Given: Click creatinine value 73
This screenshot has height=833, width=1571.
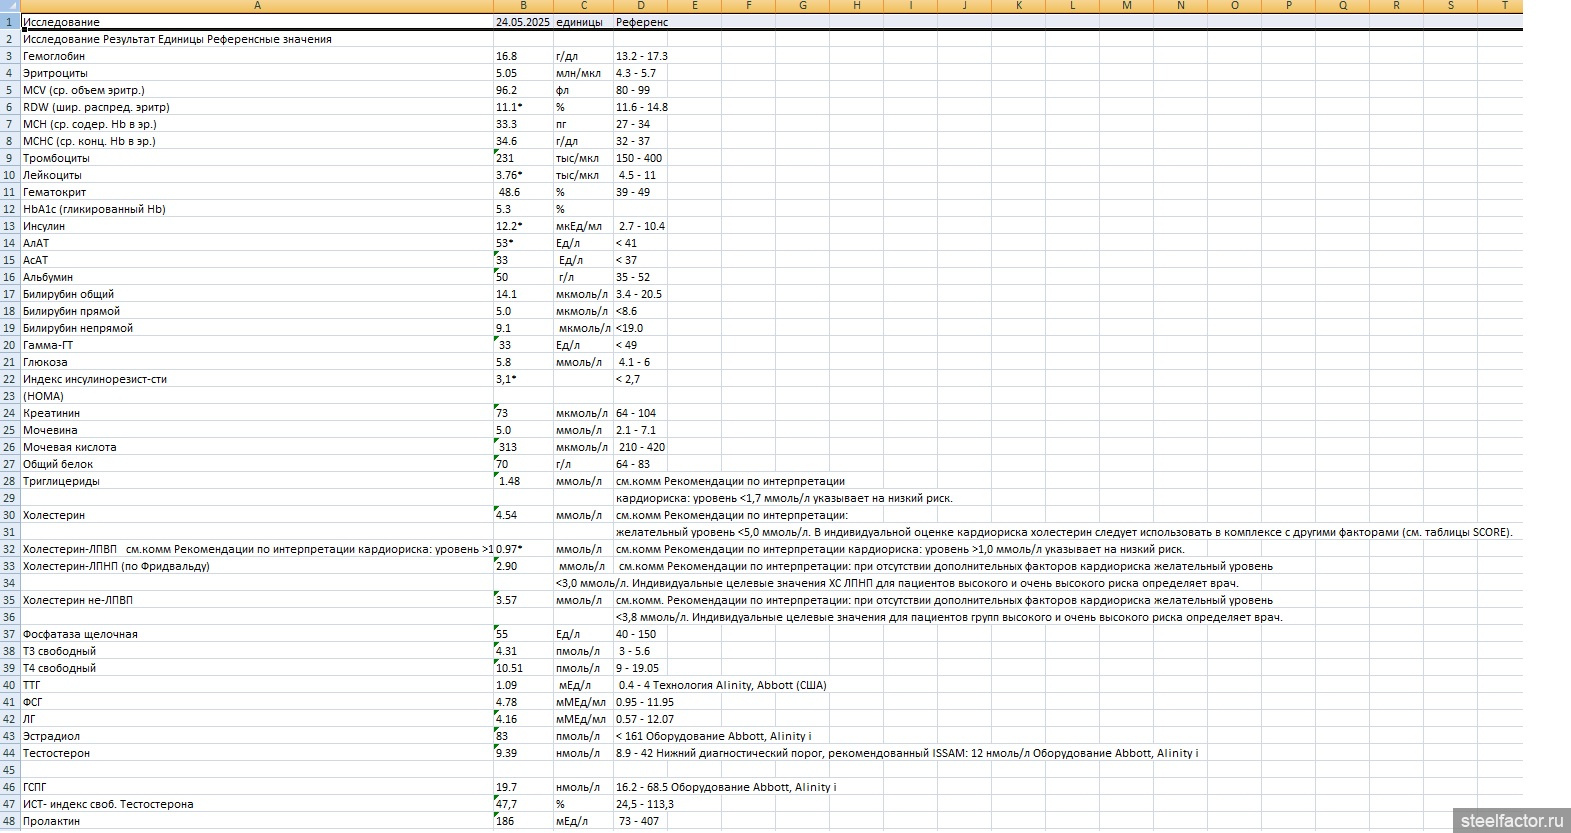Looking at the screenshot, I should click(523, 413).
